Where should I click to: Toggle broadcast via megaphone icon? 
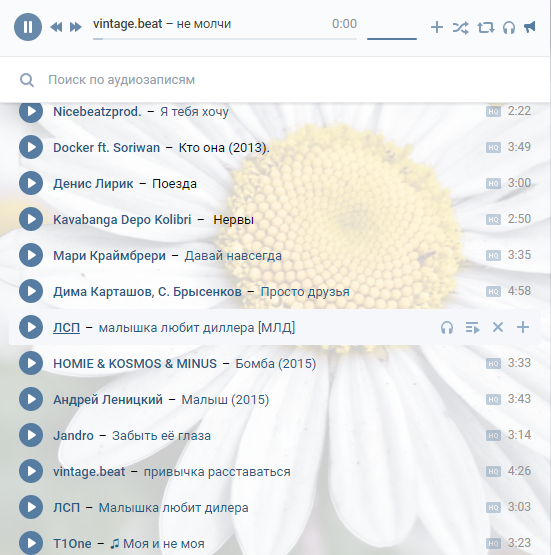530,27
